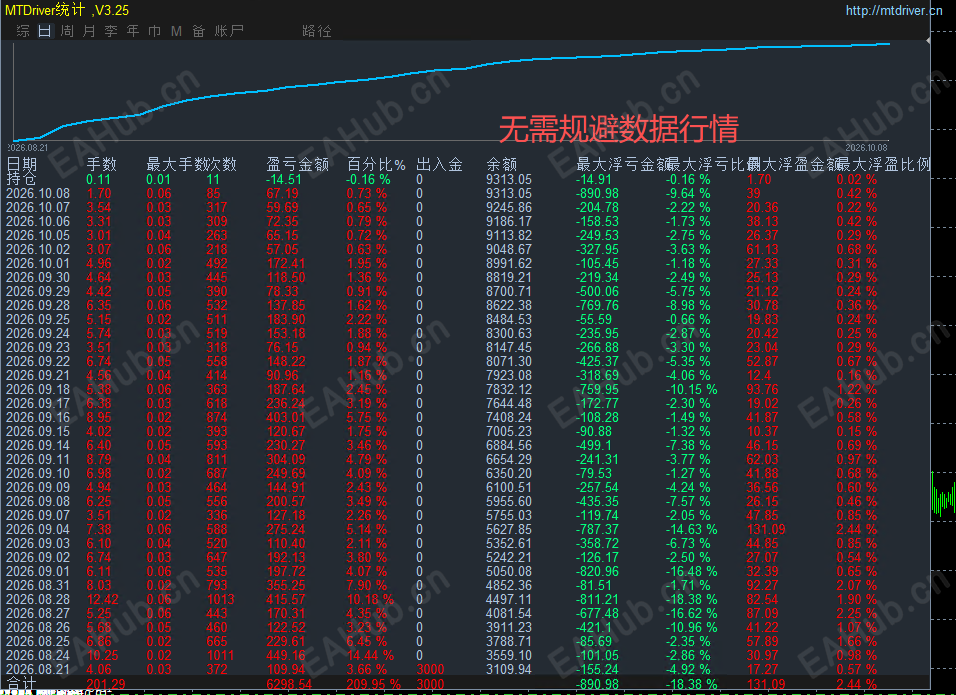Switch to the M tab

176,30
